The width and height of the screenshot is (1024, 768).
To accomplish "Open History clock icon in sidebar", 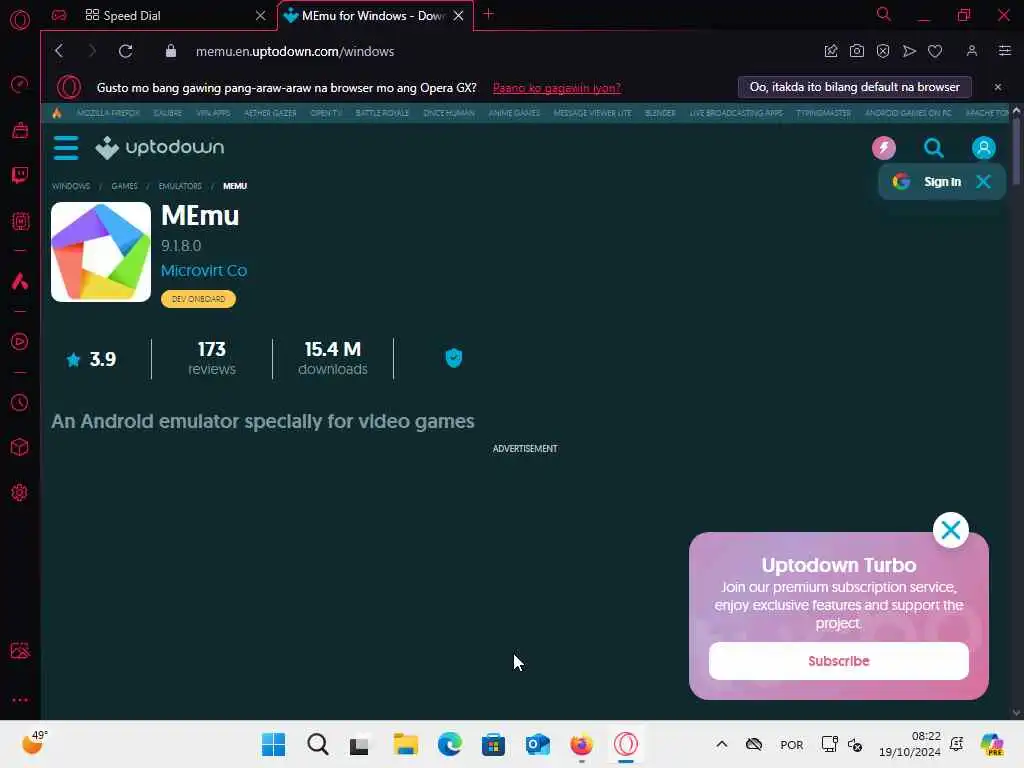I will (20, 402).
